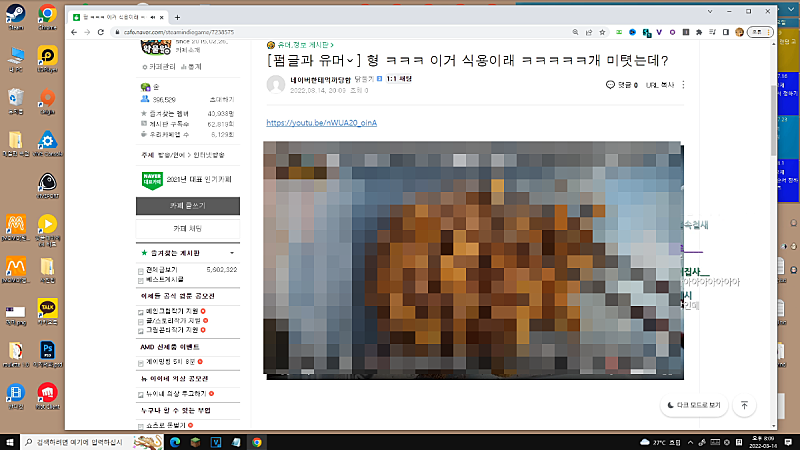This screenshot has width=800, height=450.
Task: Open LDPlayer desktop shortcut
Action: (47, 59)
